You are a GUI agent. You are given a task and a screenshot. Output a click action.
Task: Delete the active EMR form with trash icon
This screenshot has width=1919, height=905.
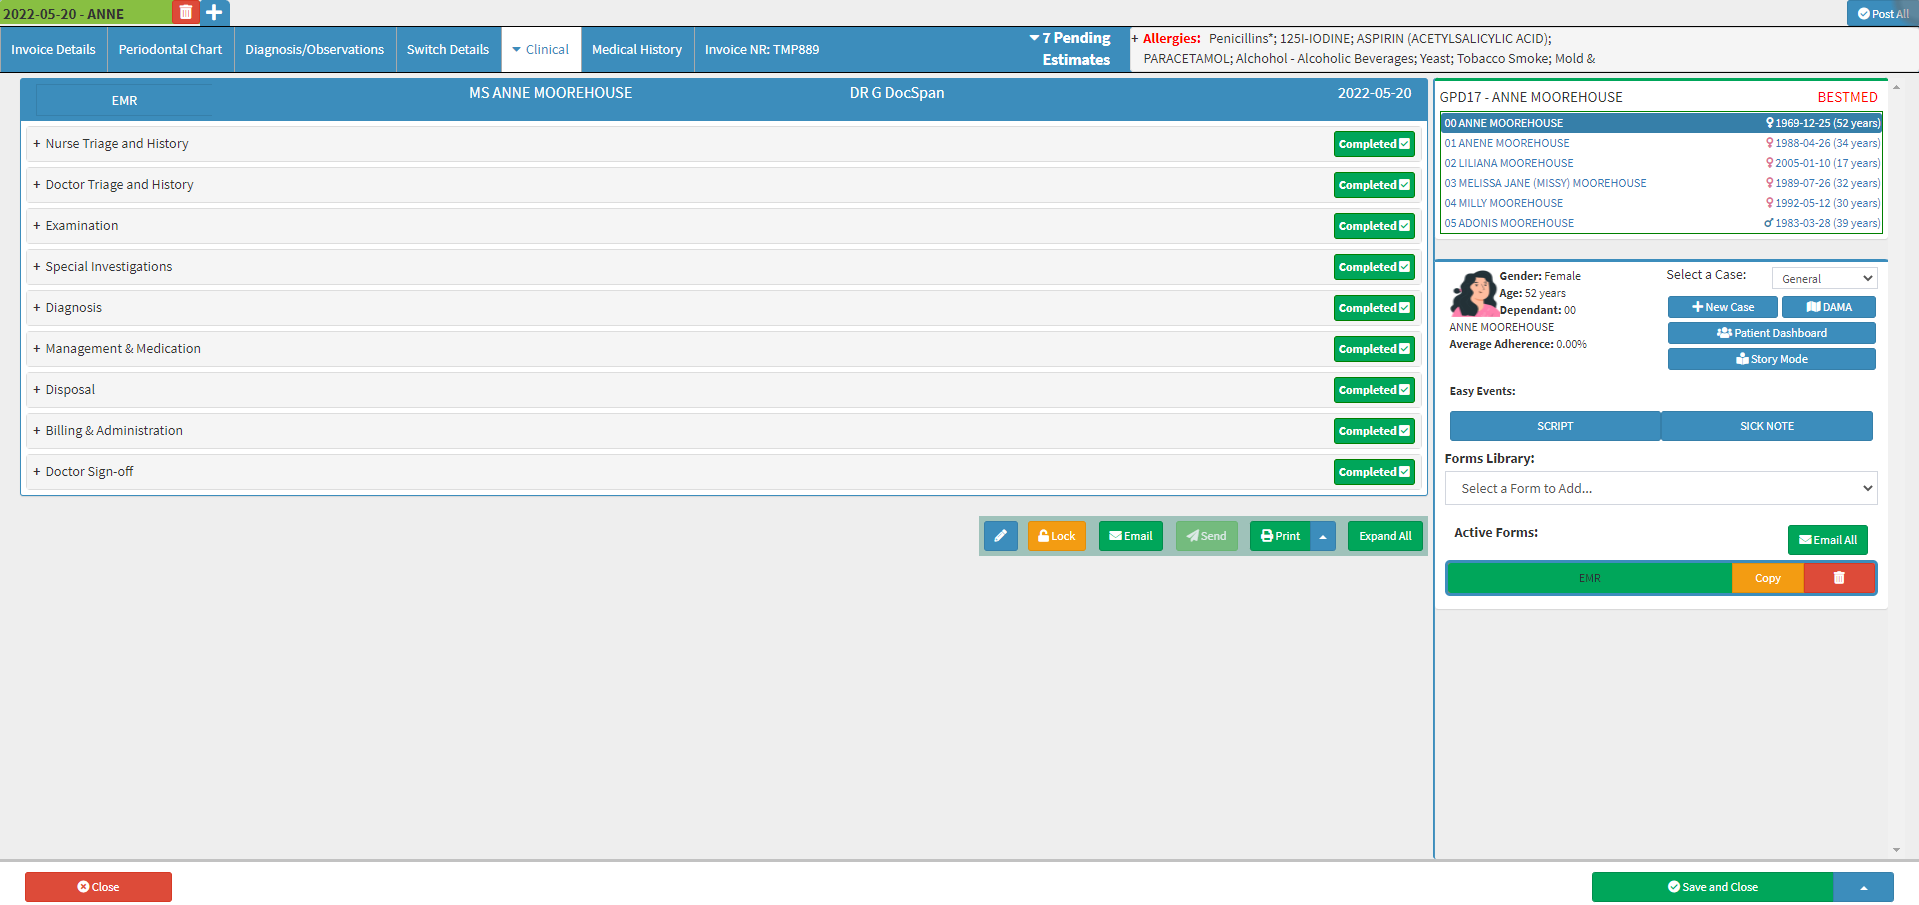point(1838,578)
